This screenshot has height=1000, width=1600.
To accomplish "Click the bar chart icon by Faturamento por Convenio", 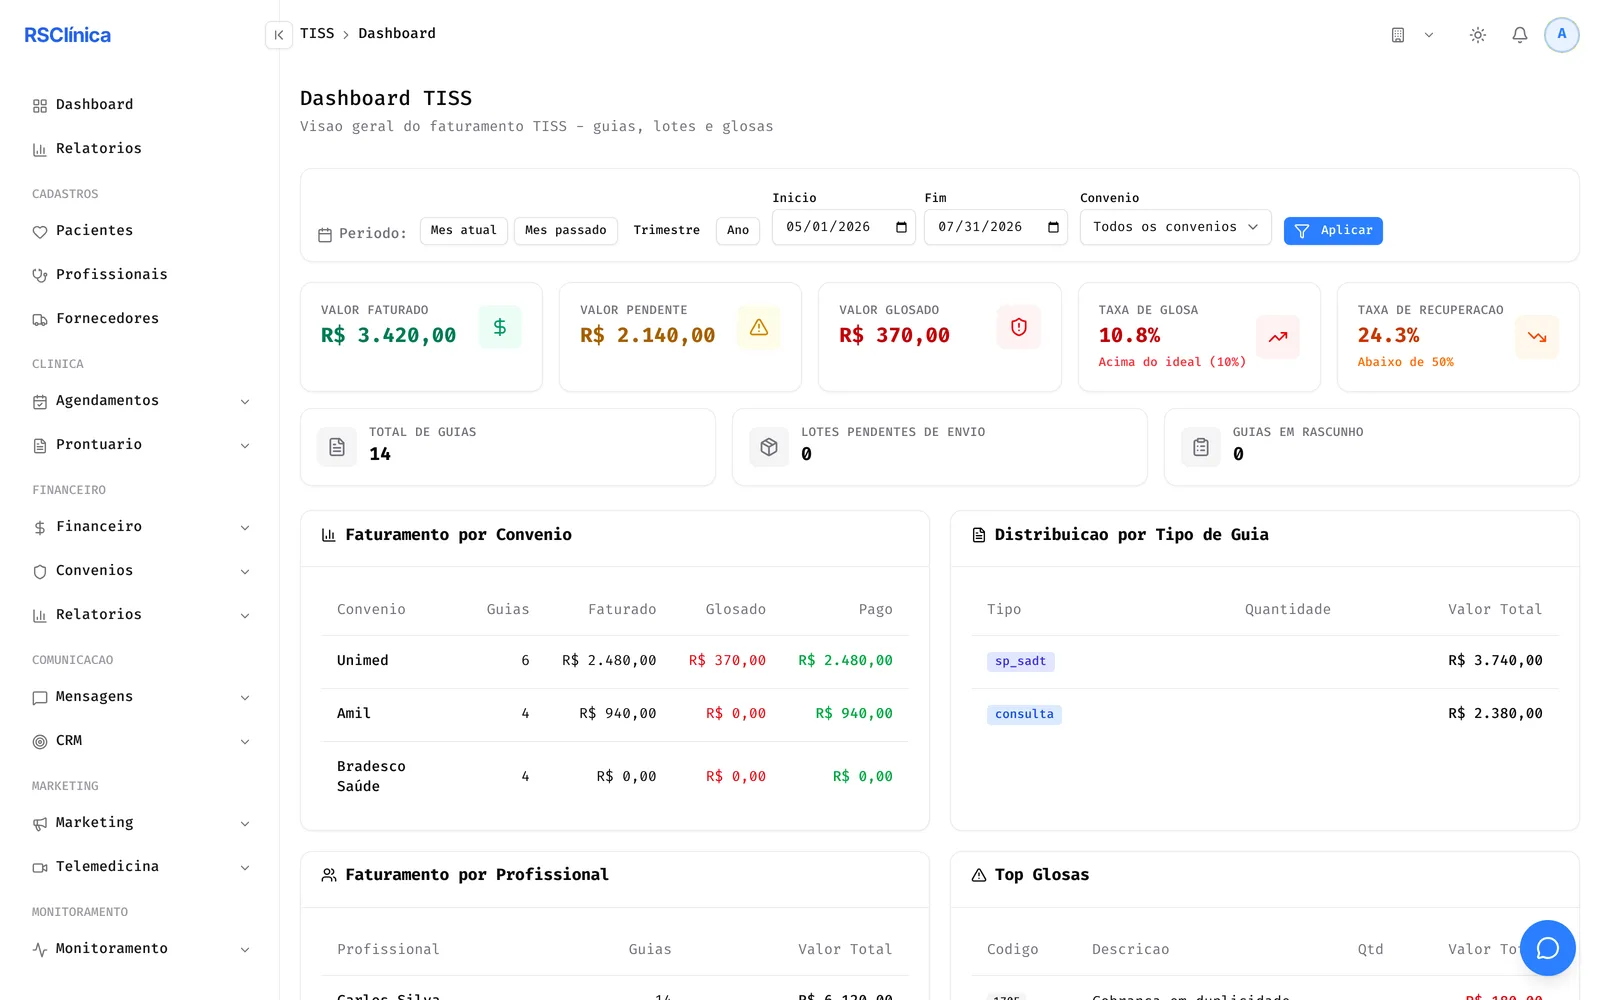I will (328, 535).
